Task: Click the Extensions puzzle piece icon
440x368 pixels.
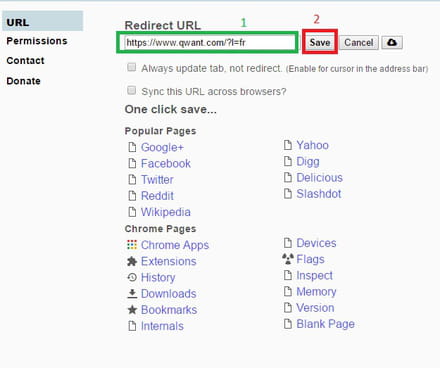Action: click(x=132, y=261)
